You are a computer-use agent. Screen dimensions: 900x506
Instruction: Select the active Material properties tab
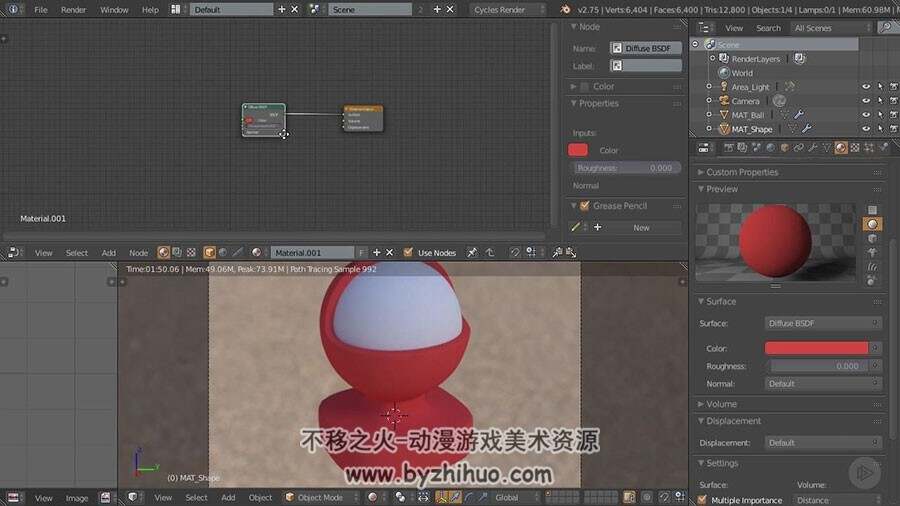[841, 148]
